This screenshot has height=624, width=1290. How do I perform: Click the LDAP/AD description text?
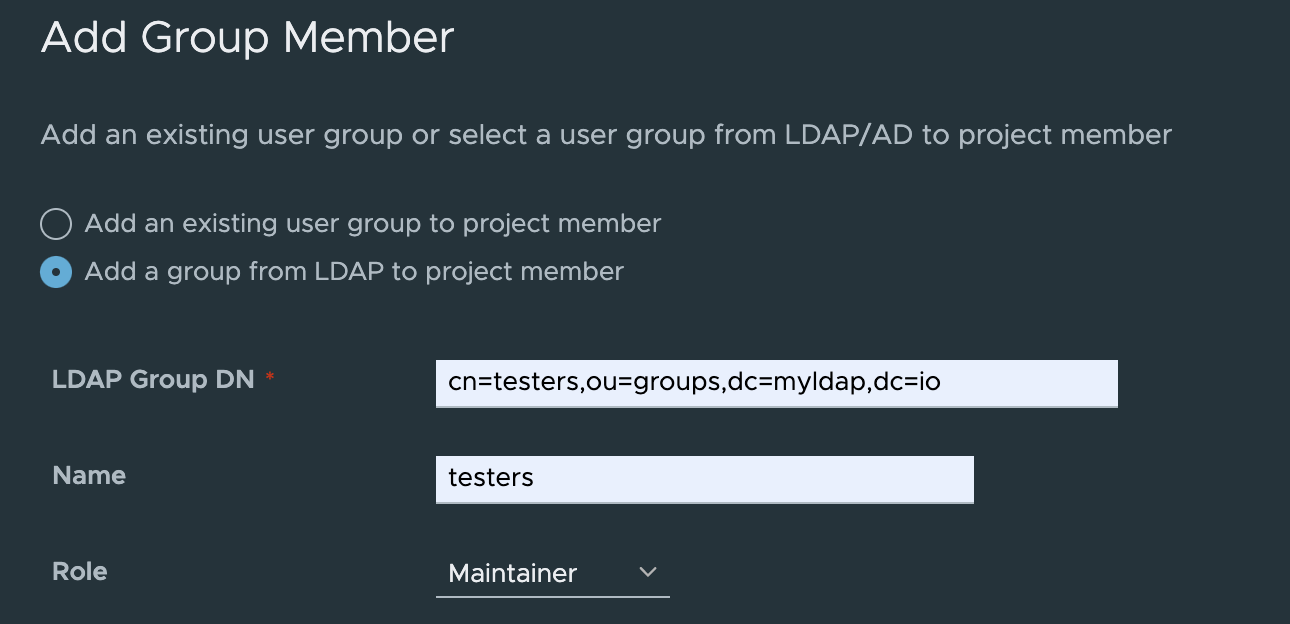pyautogui.click(x=606, y=135)
